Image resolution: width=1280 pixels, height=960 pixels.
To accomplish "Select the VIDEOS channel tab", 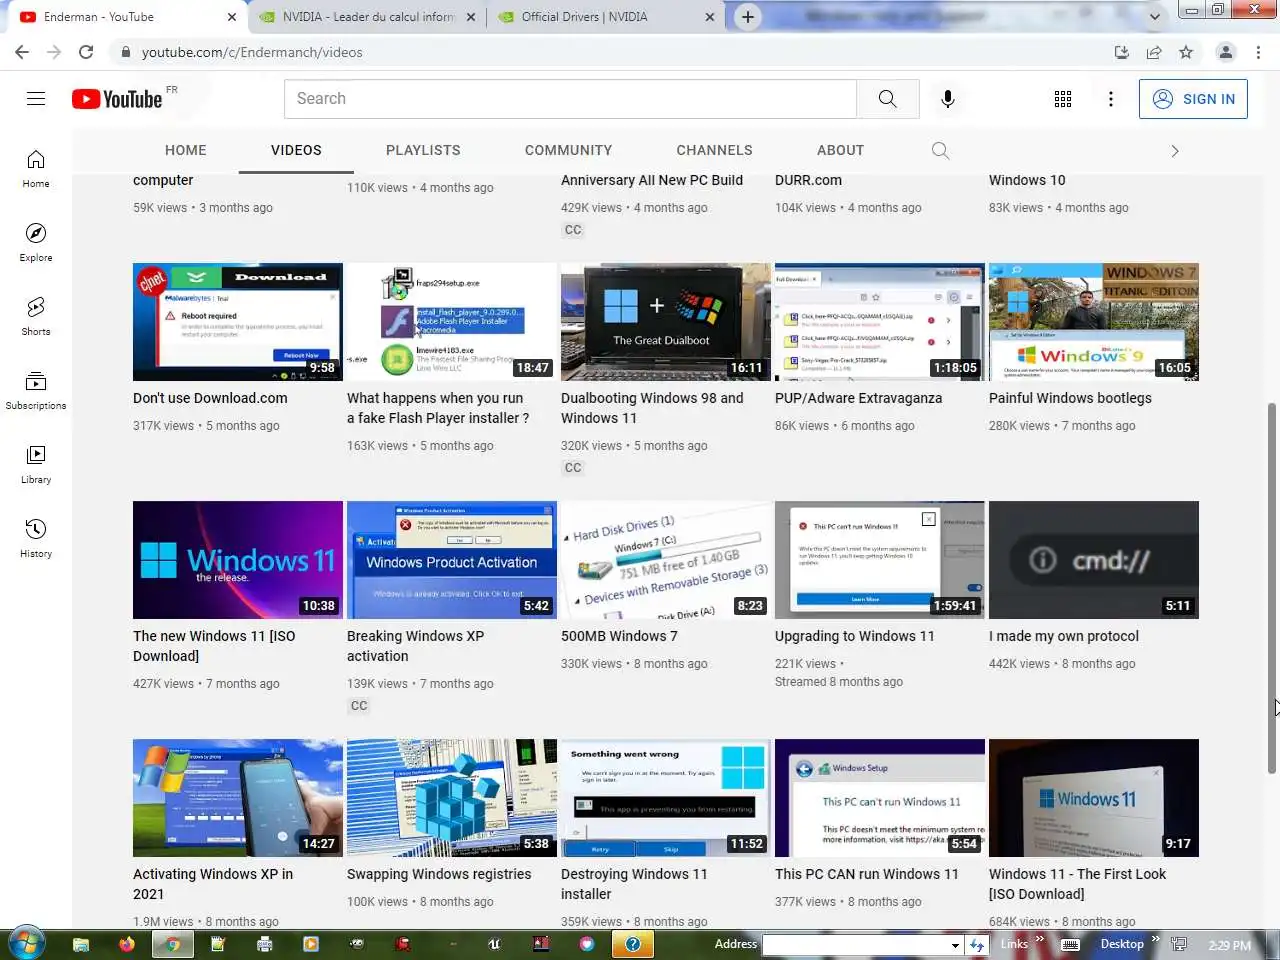I will (296, 150).
